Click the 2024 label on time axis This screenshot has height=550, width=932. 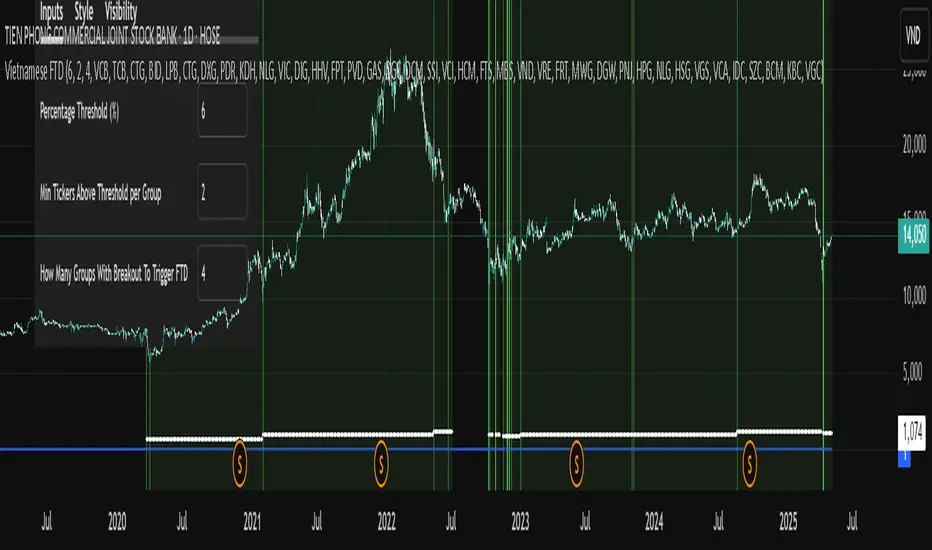pyautogui.click(x=654, y=521)
